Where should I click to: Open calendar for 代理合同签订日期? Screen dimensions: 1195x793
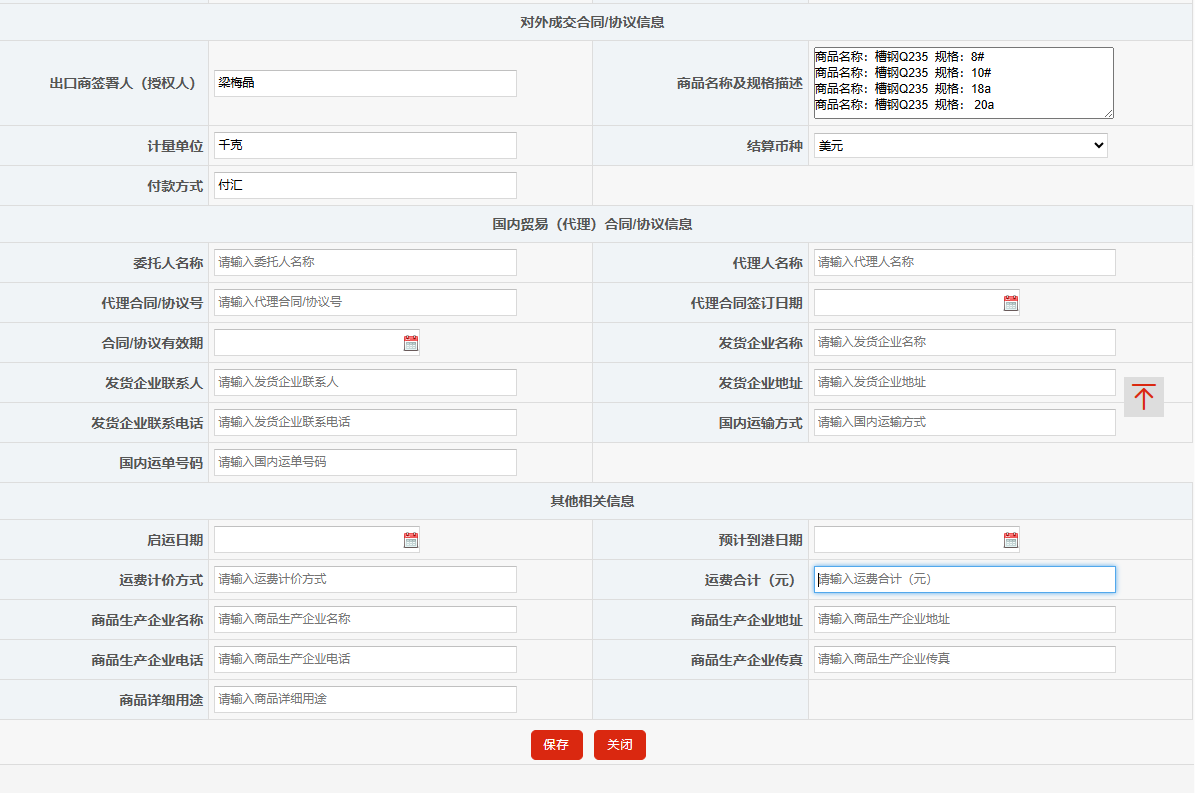(1010, 303)
